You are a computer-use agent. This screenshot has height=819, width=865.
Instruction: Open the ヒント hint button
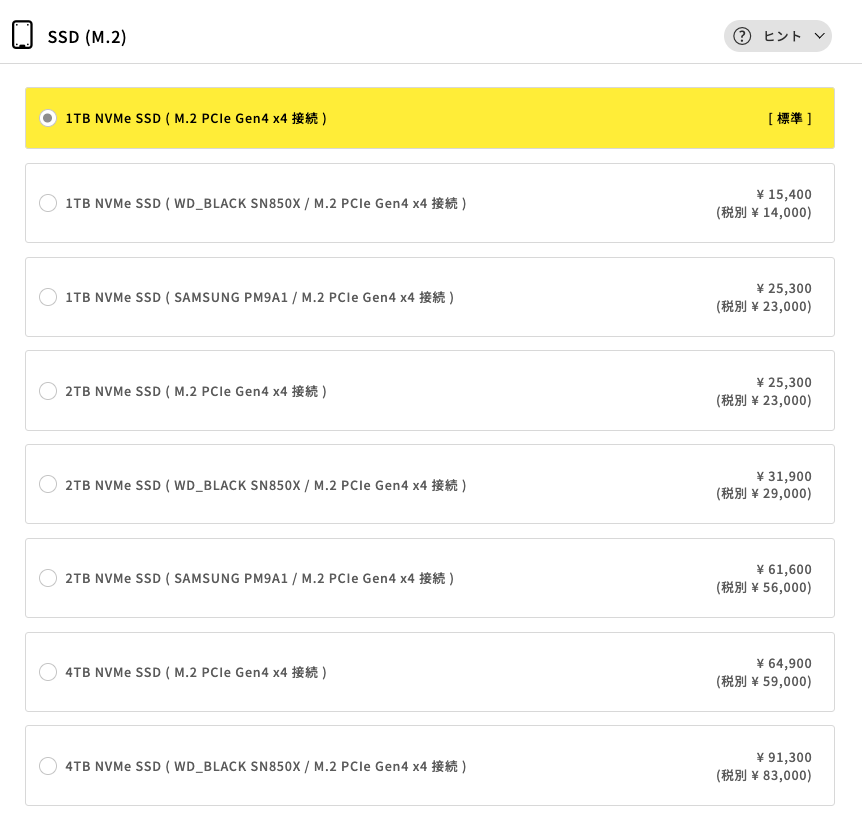pyautogui.click(x=781, y=36)
